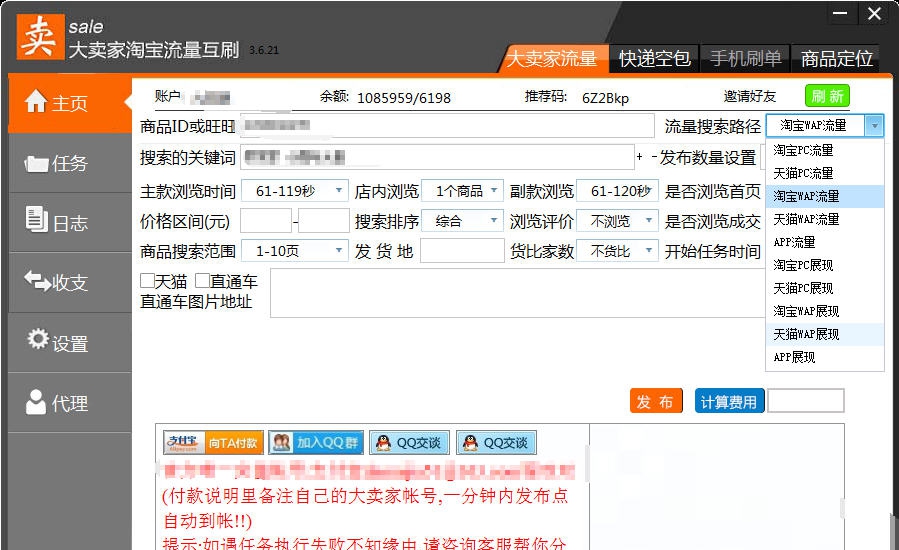
Task: Click the version number 3.6.21
Action: click(264, 50)
